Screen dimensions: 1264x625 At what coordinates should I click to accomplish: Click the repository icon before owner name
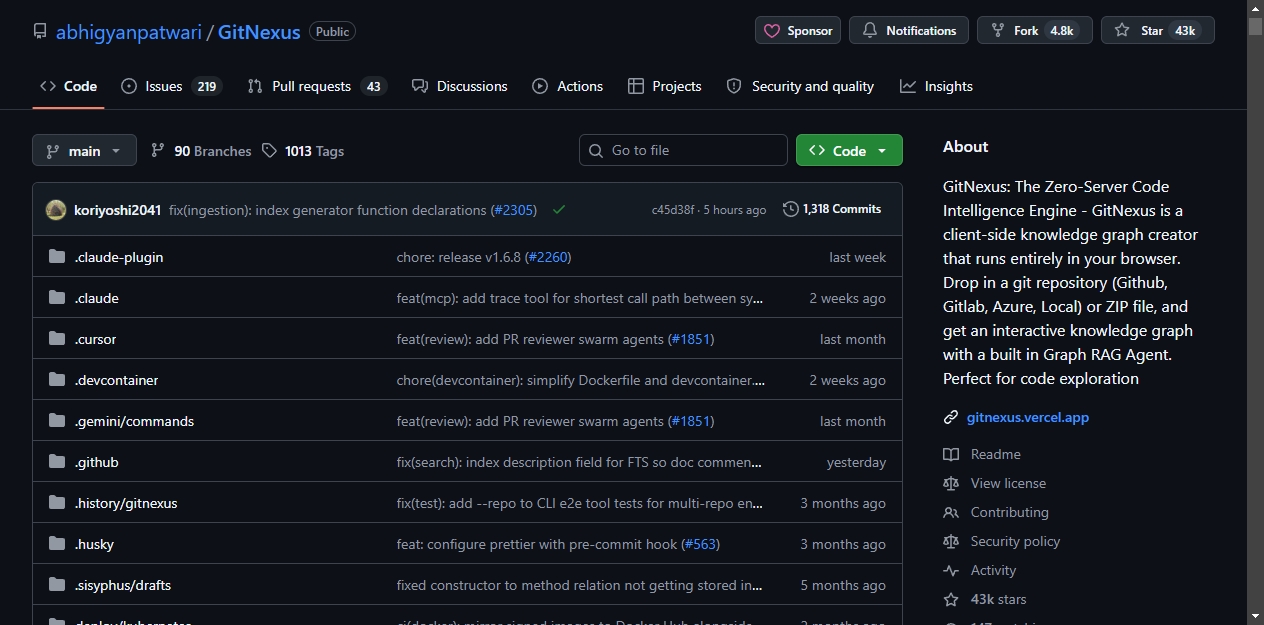pos(40,31)
